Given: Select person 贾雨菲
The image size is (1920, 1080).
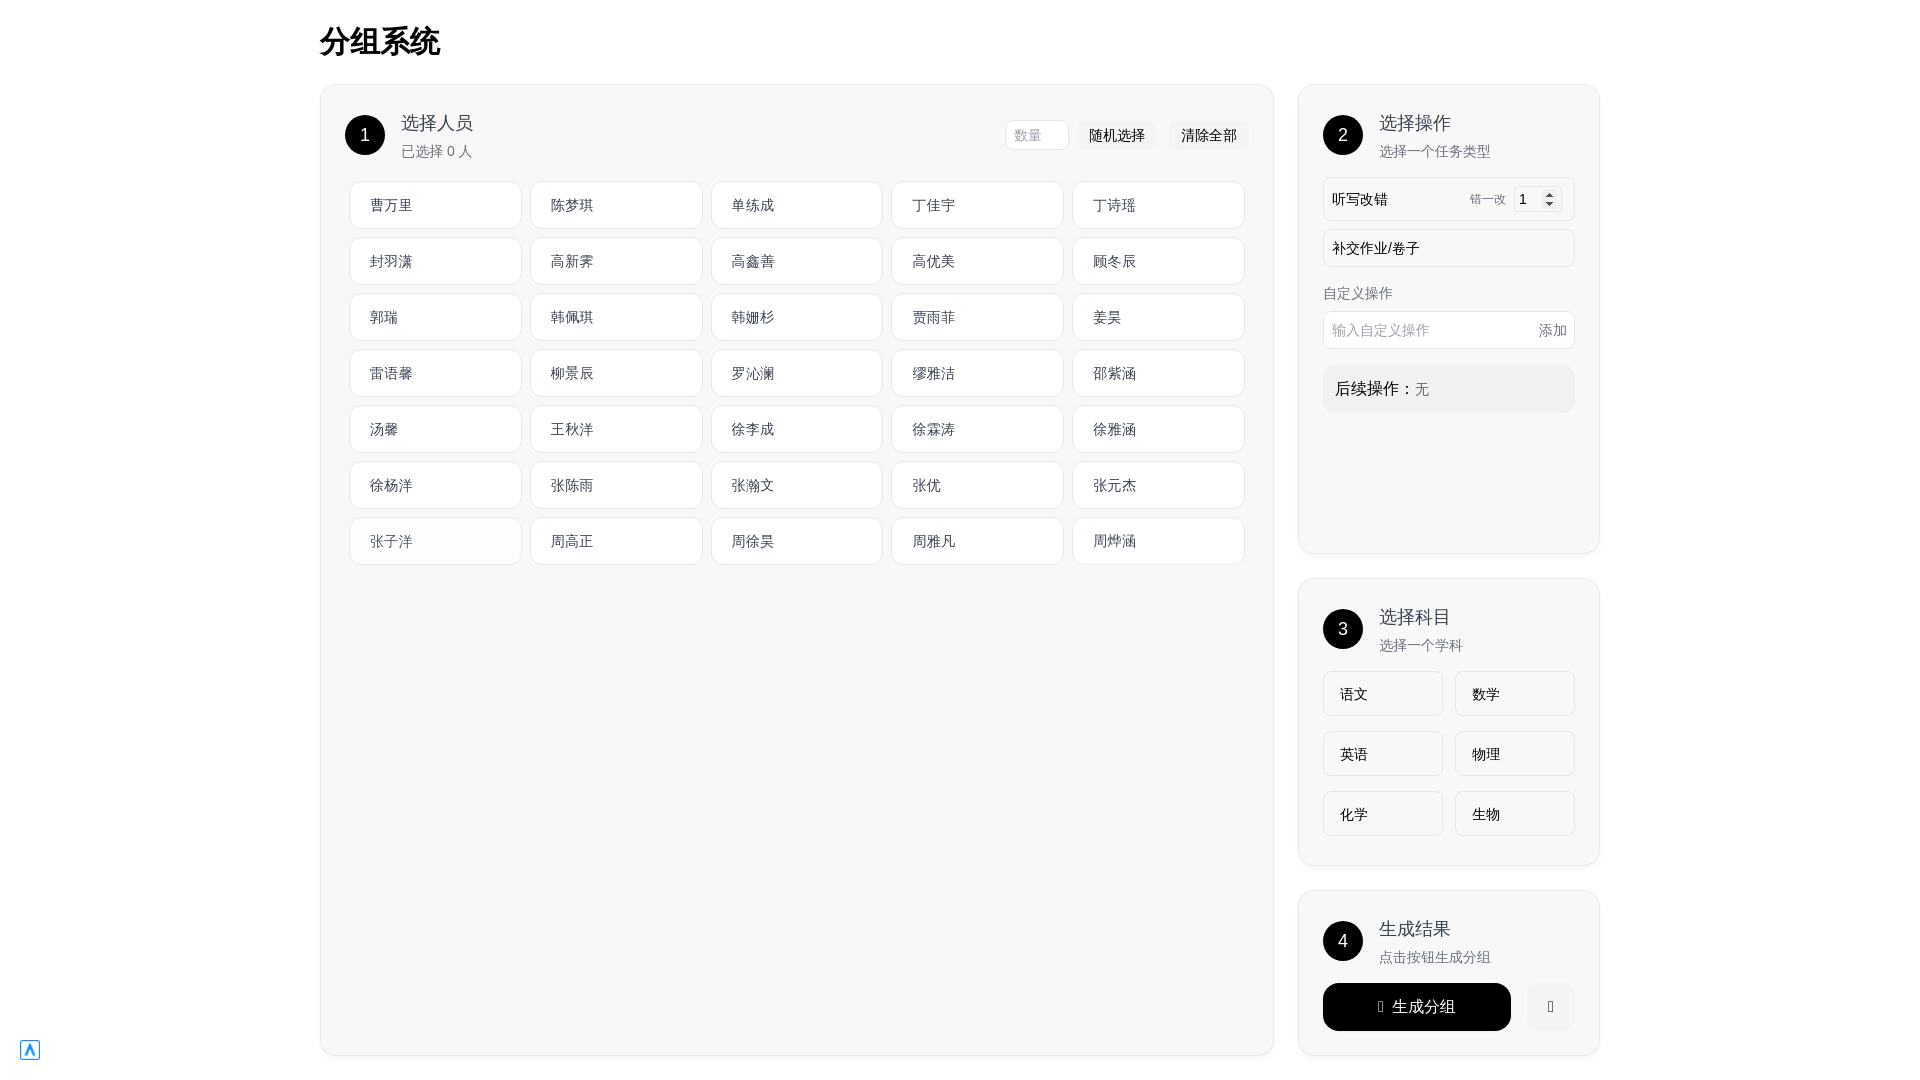Looking at the screenshot, I should pos(977,317).
